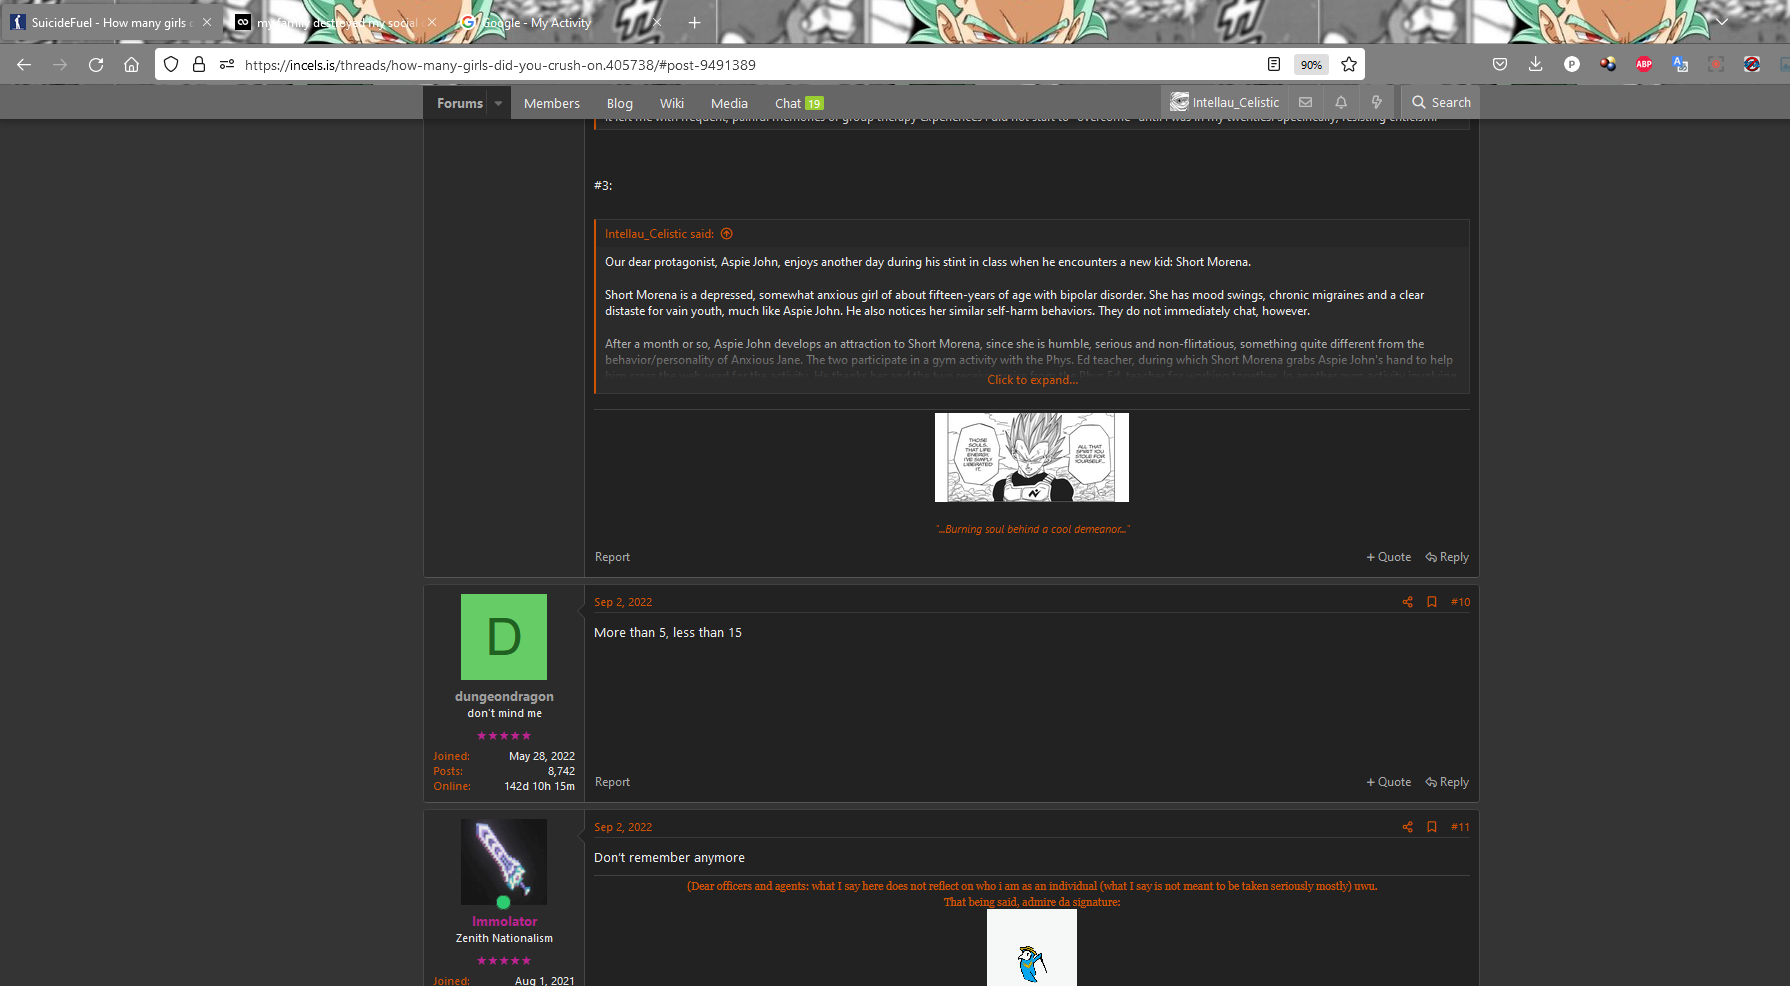This screenshot has width=1790, height=986.
Task: Share post #10 via share icon
Action: [x=1407, y=602]
